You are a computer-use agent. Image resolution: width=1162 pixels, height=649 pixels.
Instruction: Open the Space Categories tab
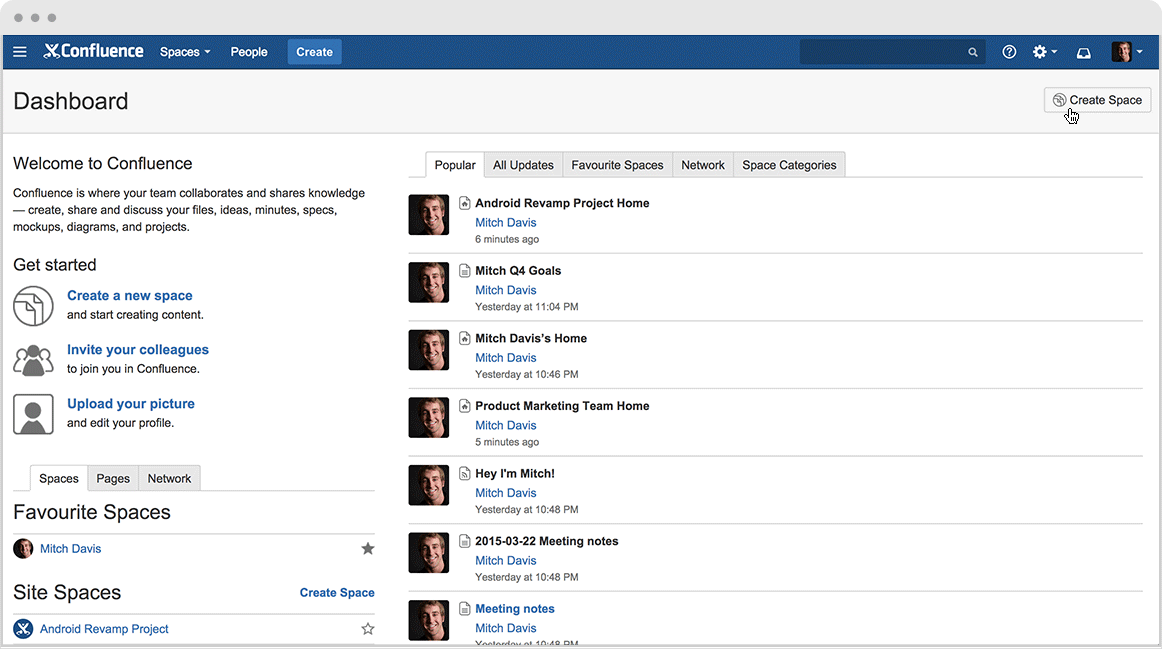[x=789, y=165]
